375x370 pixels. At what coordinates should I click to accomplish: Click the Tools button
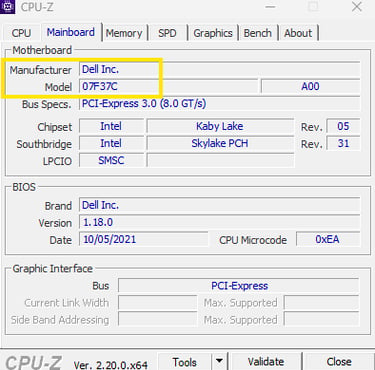[x=184, y=362]
